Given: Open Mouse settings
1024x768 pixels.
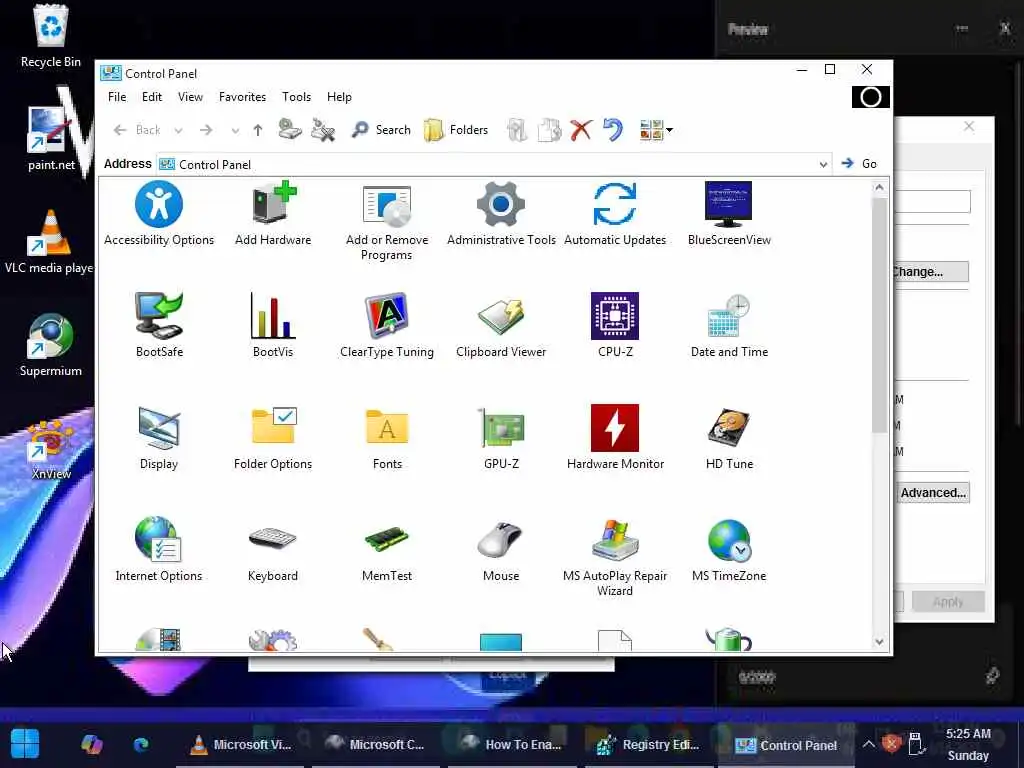Looking at the screenshot, I should pos(501,549).
